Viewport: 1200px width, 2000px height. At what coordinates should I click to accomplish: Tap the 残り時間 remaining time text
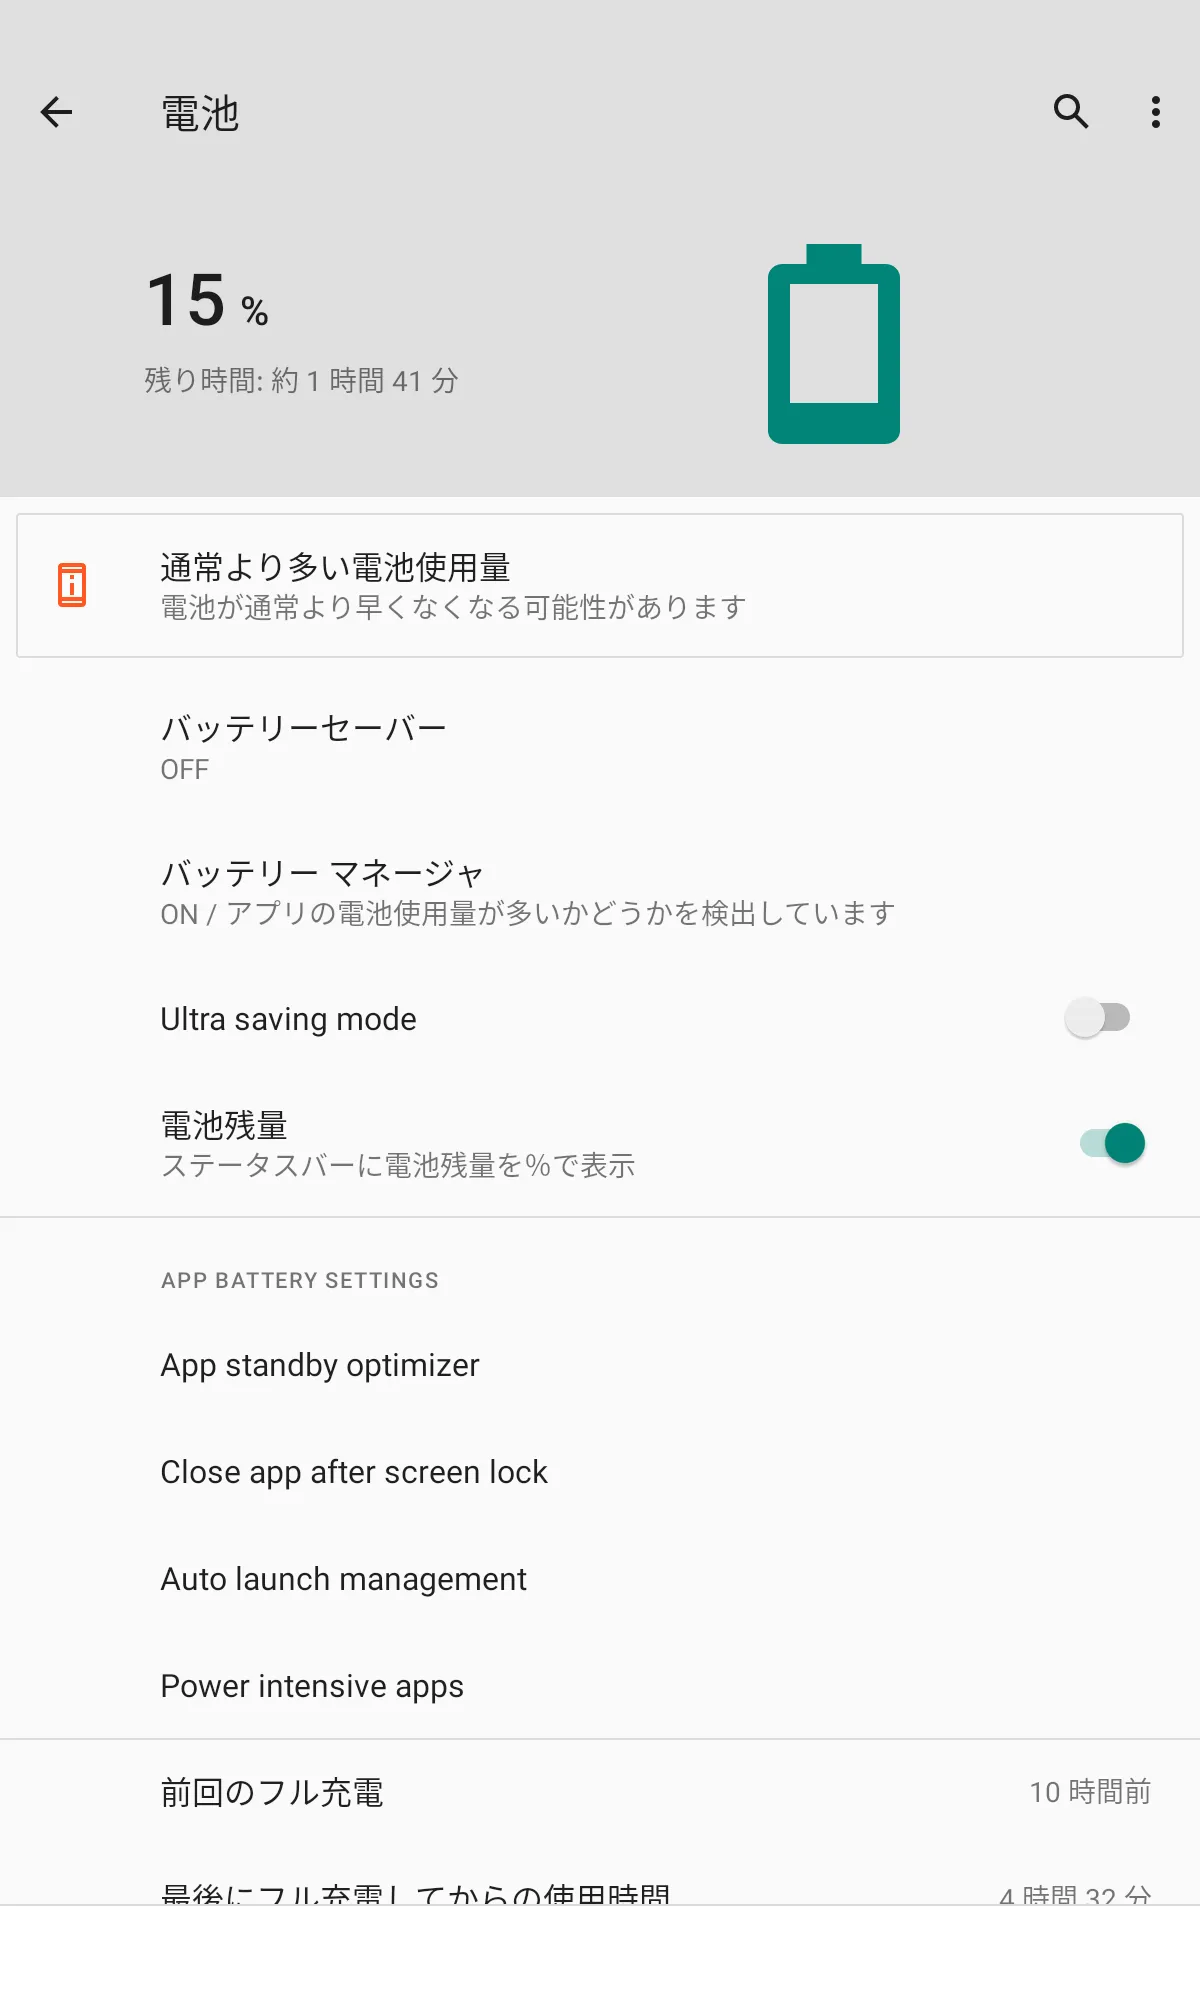(301, 380)
